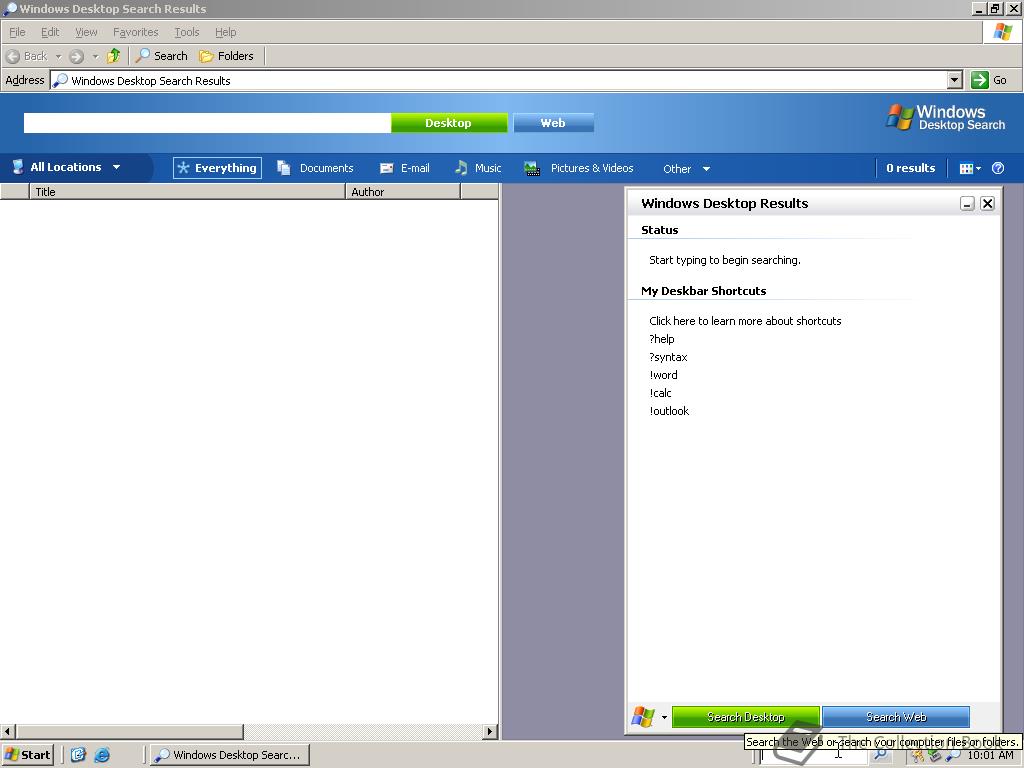Viewport: 1024px width, 768px height.
Task: Click the 0 results count label
Action: point(910,168)
